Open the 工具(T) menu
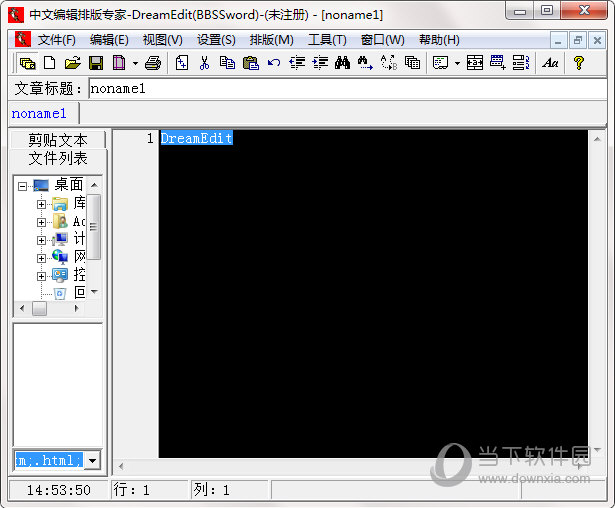 tap(327, 40)
